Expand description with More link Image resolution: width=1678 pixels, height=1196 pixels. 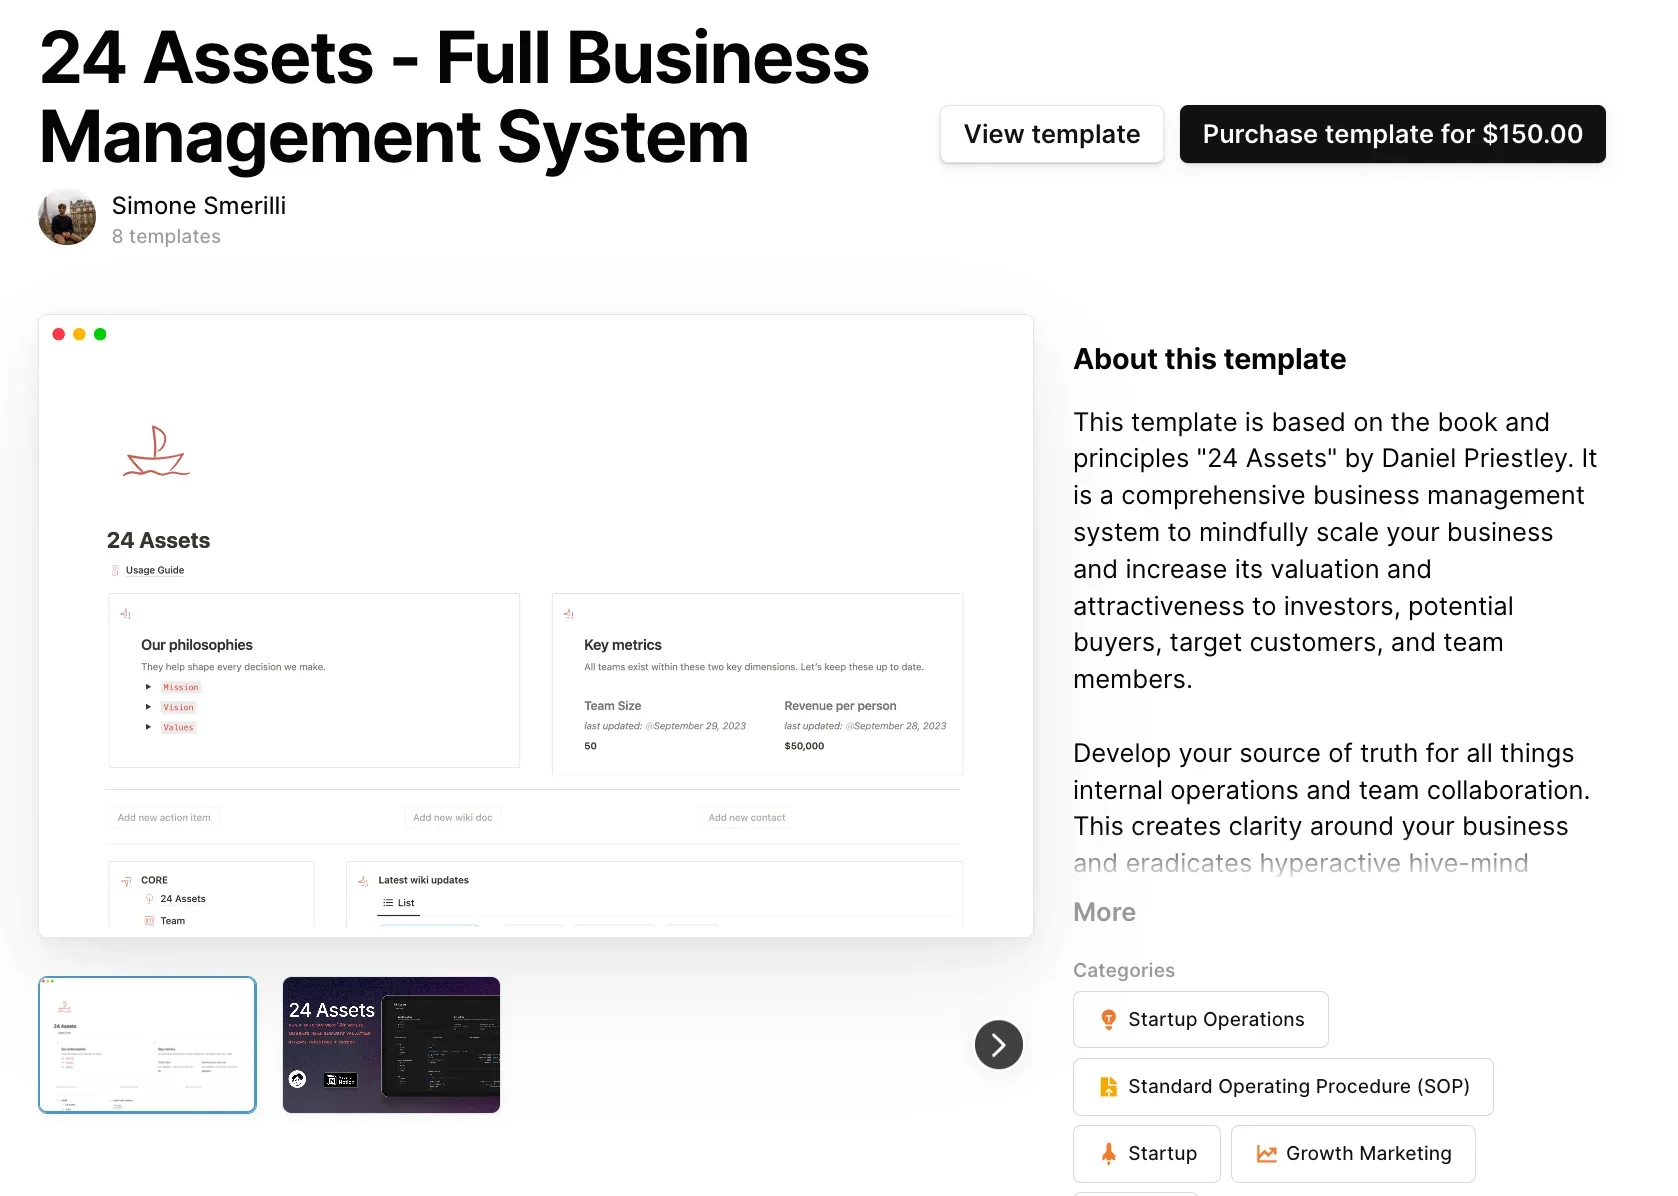click(1104, 912)
